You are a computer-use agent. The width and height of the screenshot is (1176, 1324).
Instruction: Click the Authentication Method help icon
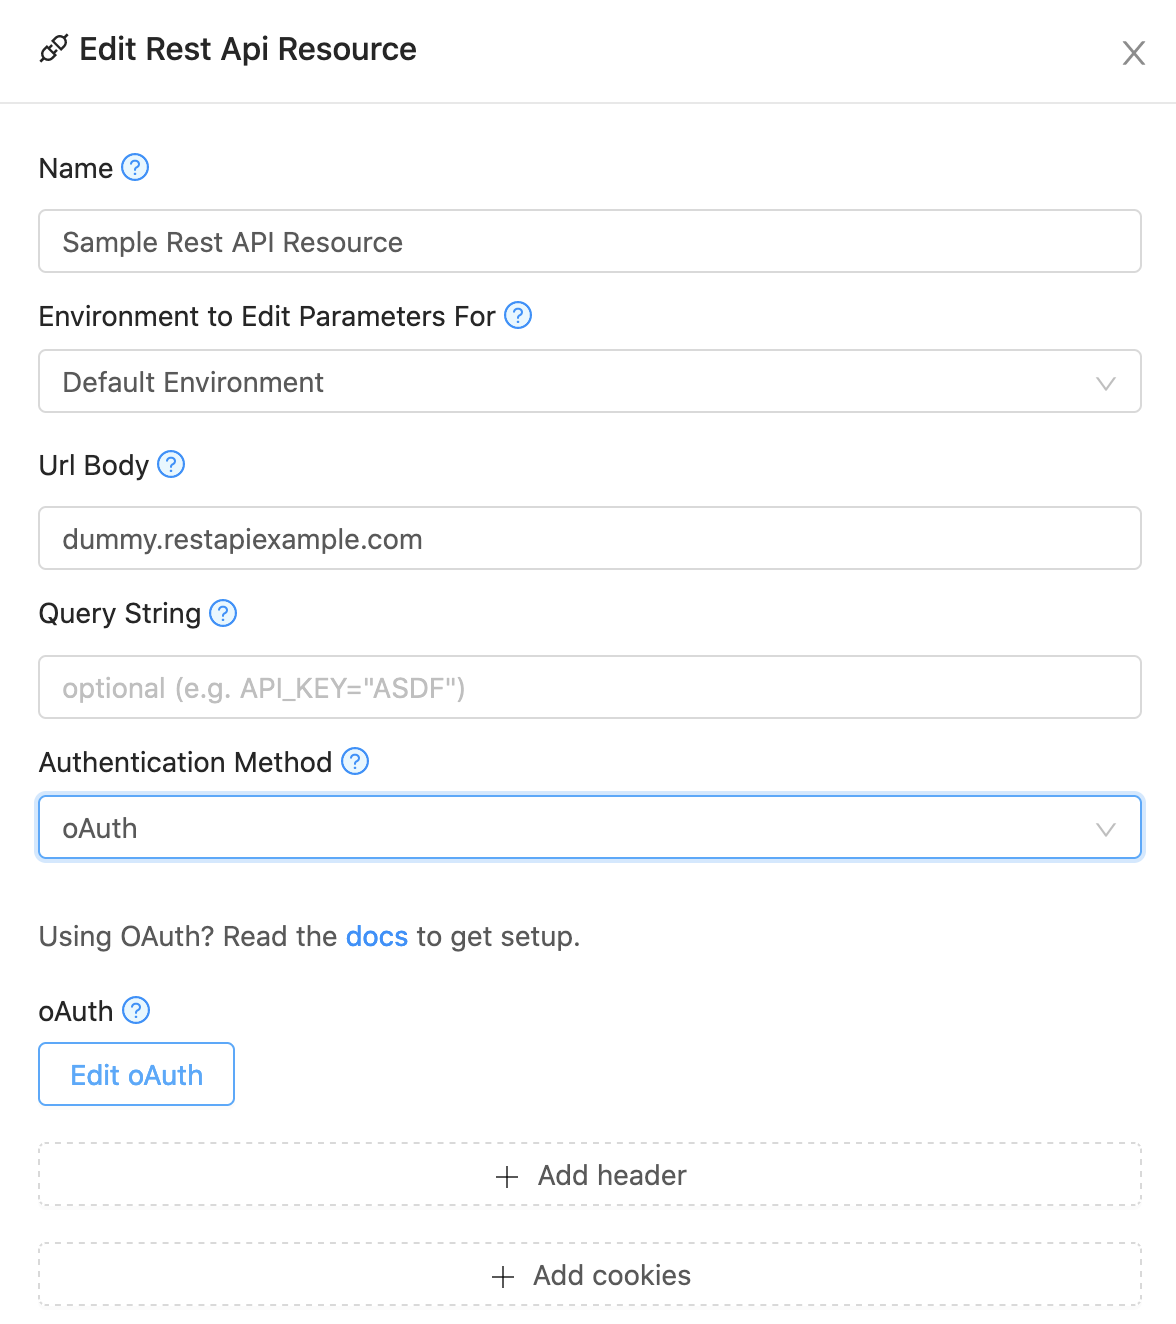pos(355,761)
